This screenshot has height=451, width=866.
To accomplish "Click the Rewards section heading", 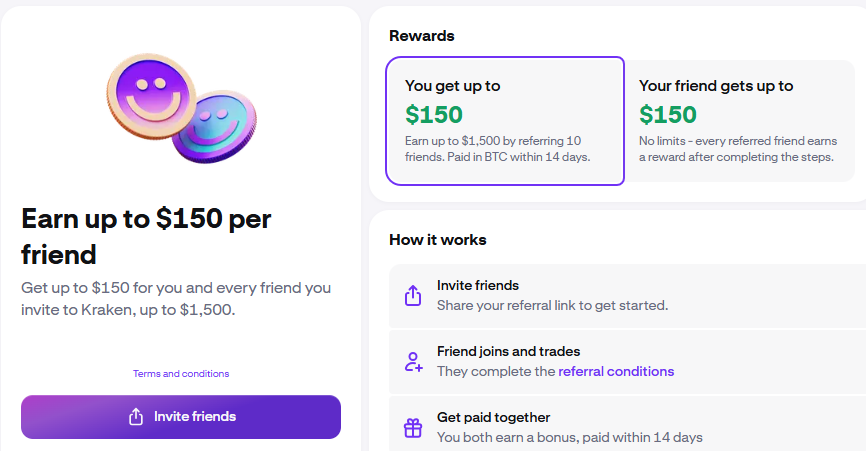I will point(421,36).
